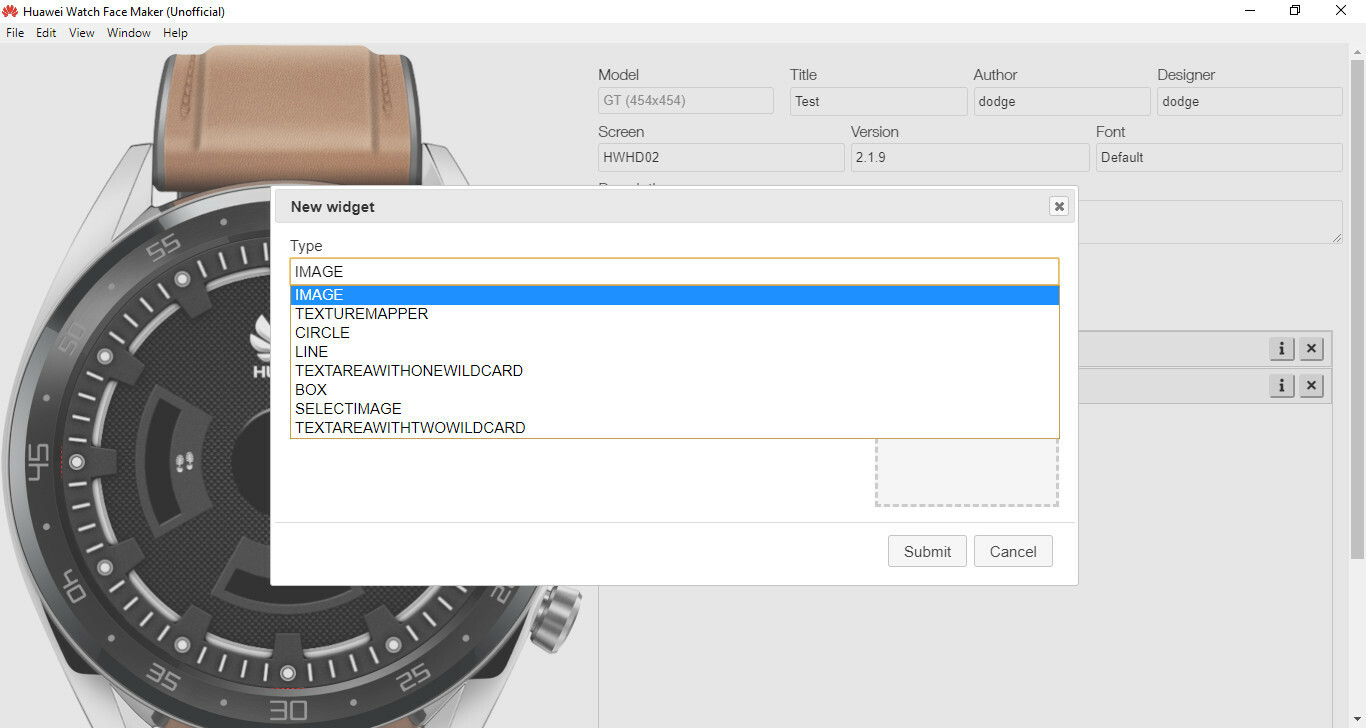Show info for the lower widget row
Image resolution: width=1366 pixels, height=728 pixels.
(1281, 385)
